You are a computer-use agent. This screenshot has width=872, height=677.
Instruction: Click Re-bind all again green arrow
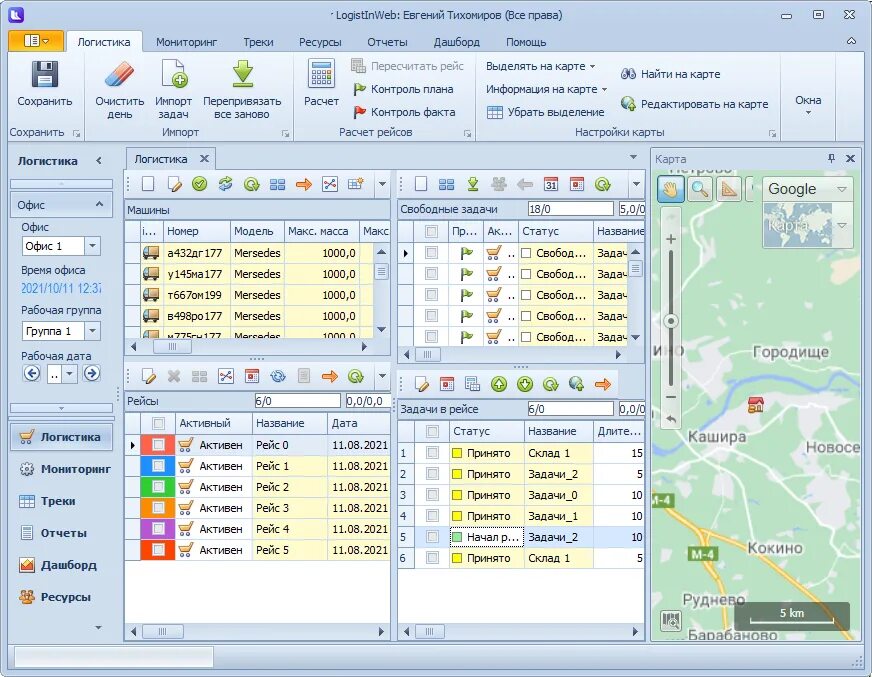pyautogui.click(x=242, y=74)
